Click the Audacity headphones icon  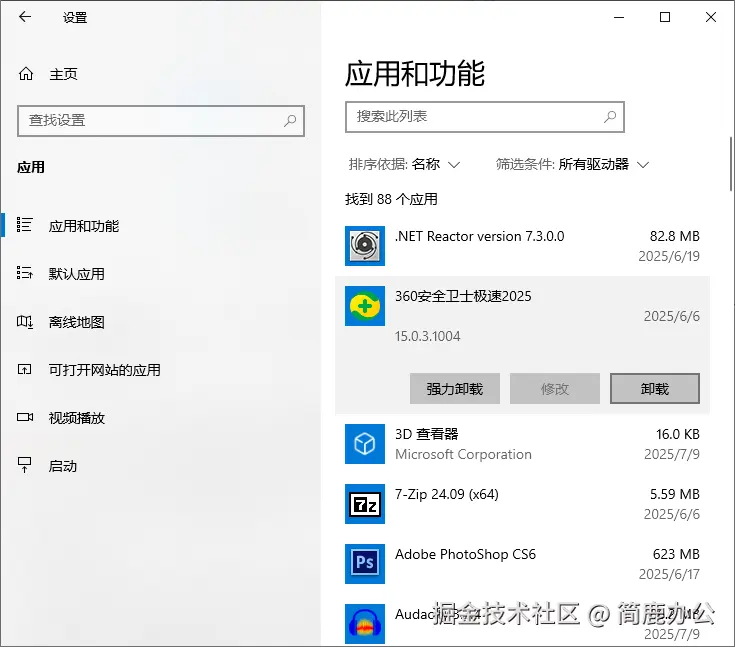365,624
